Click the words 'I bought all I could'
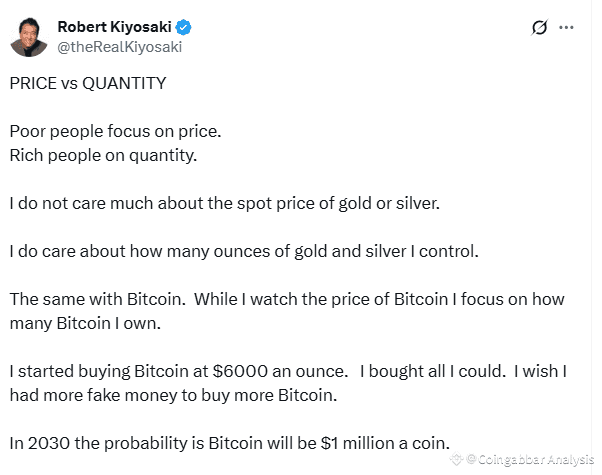Image resolution: width=602 pixels, height=475 pixels. click(431, 371)
